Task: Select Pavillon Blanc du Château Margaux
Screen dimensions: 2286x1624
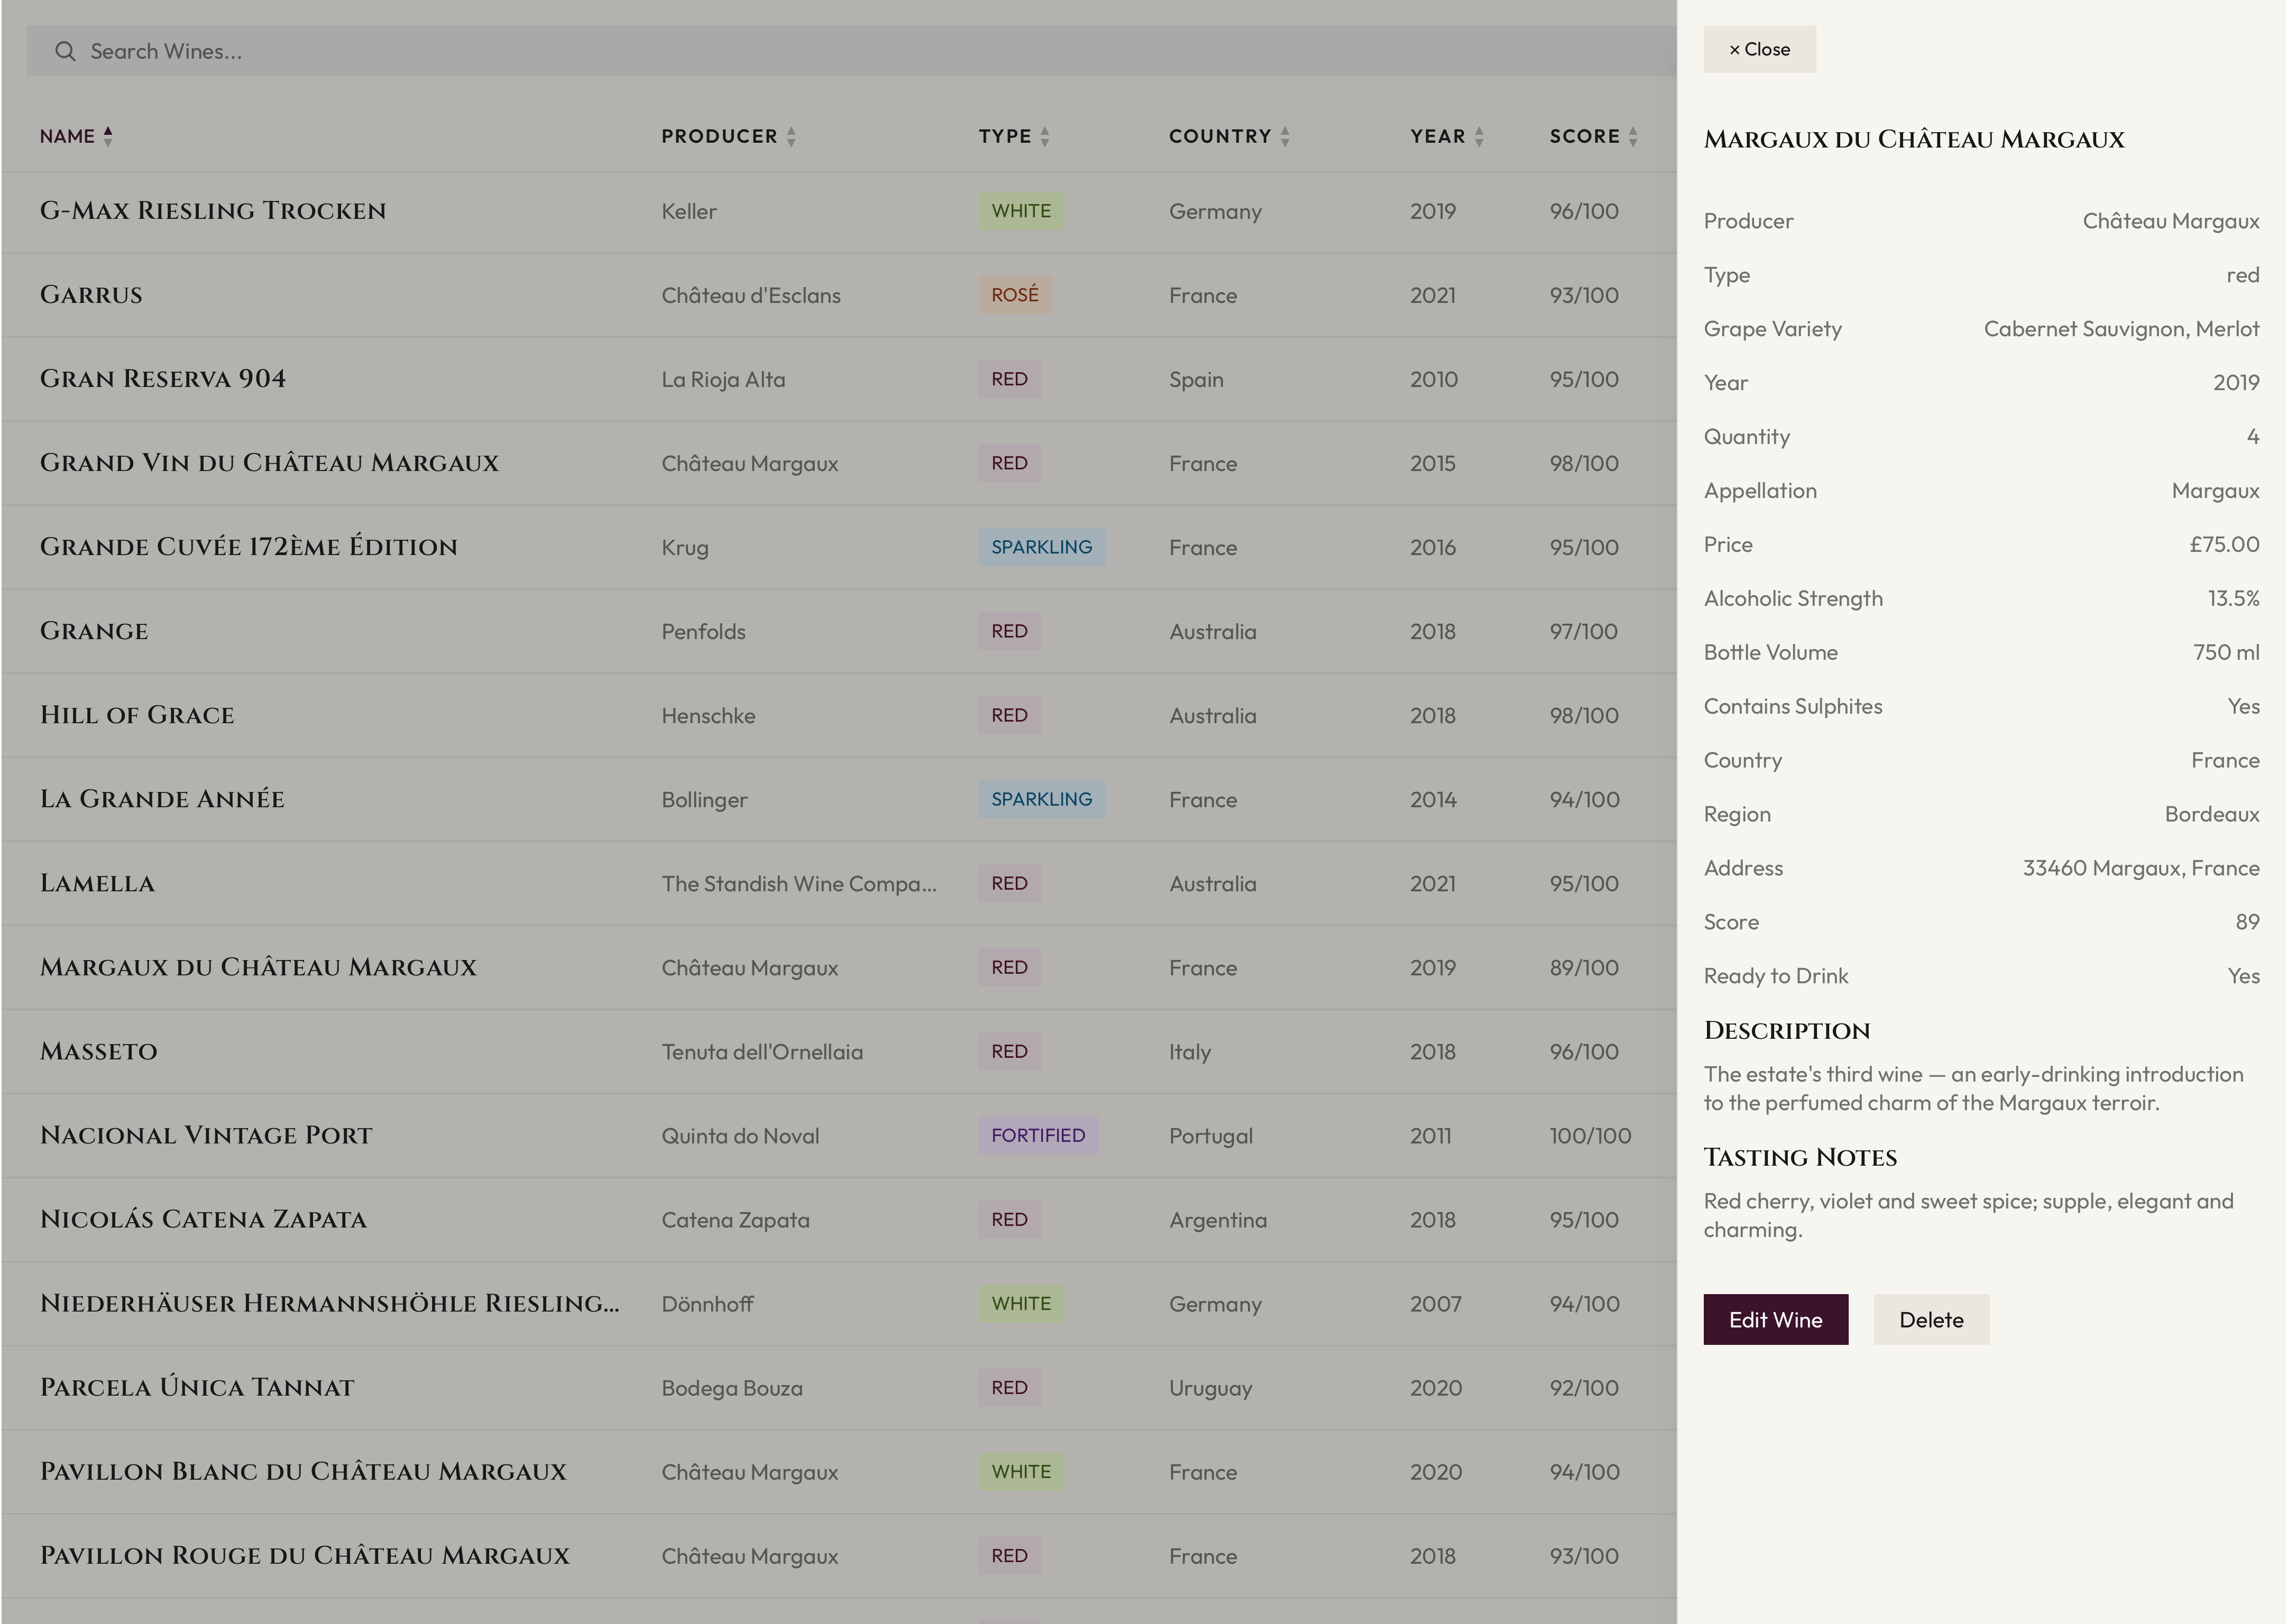Action: click(838, 1471)
